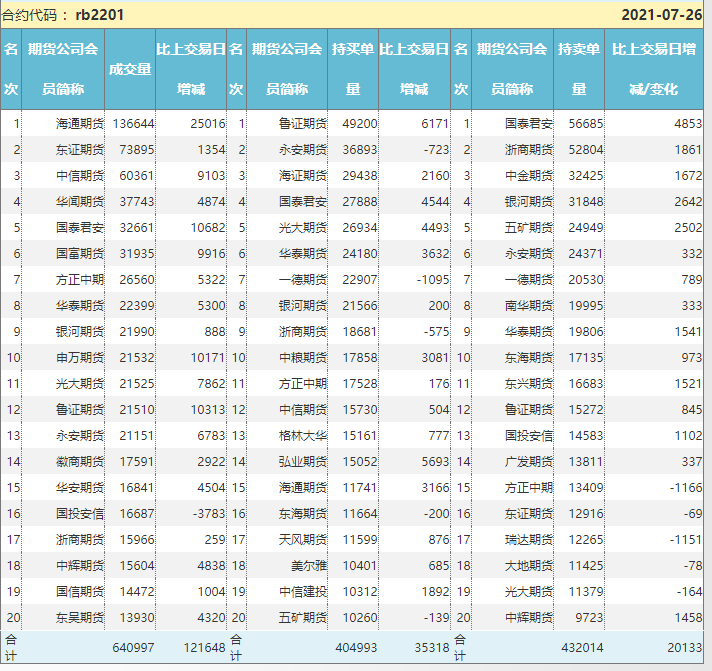
Task: Click the total short position 432014
Action: [580, 648]
